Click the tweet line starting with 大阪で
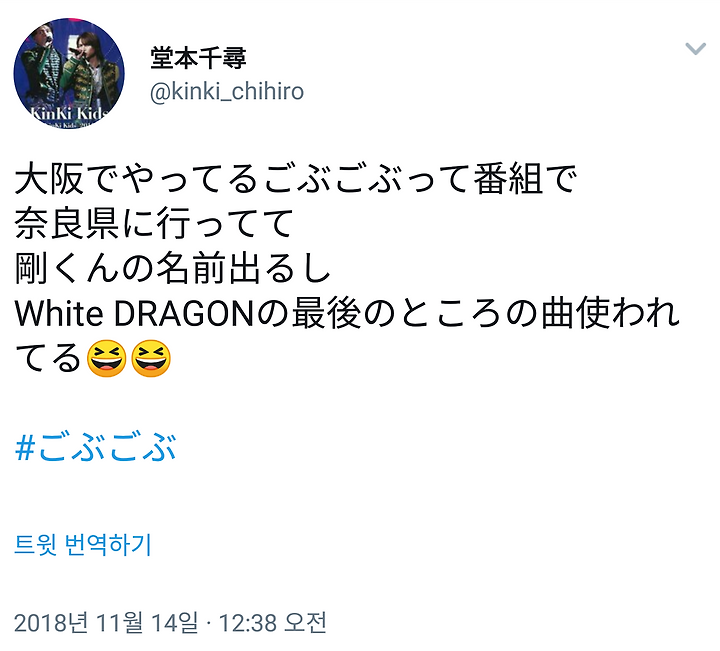Viewport: 720px width, 651px height. [x=296, y=180]
